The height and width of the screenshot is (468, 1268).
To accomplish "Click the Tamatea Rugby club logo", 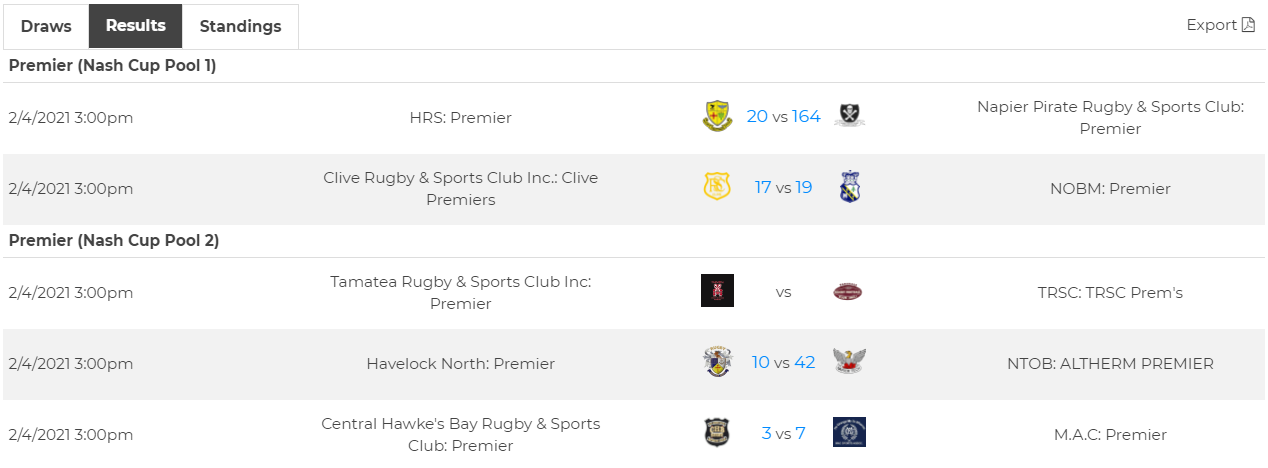I will click(717, 291).
